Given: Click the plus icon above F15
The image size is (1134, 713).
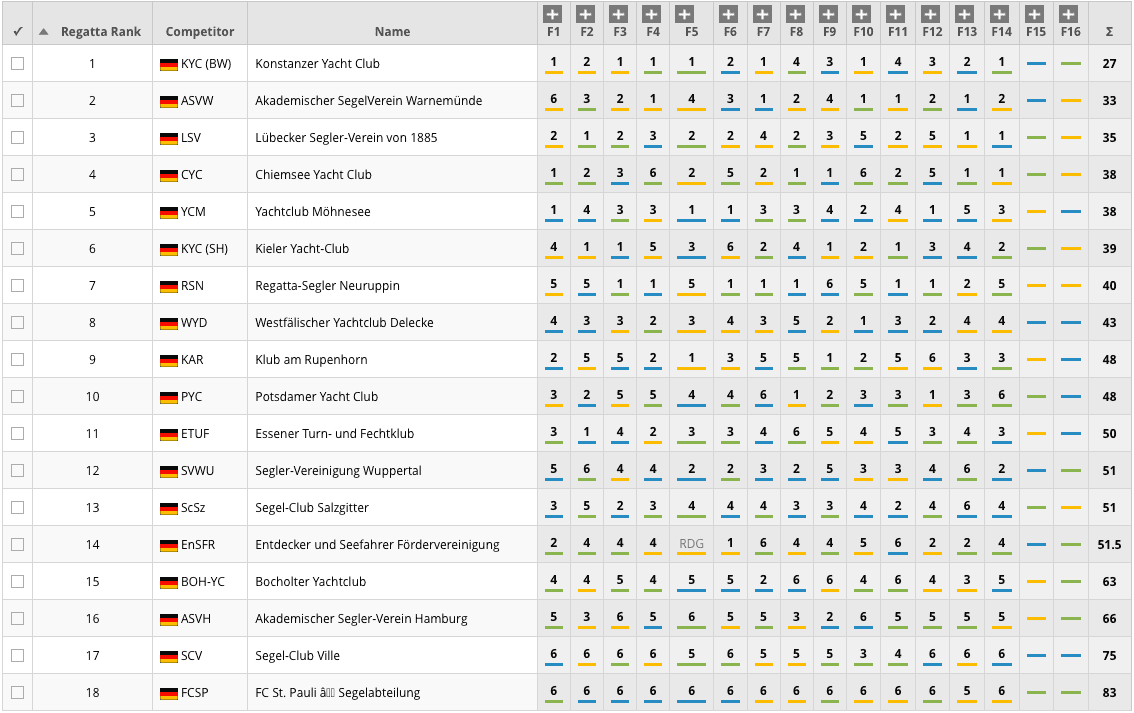Looking at the screenshot, I should coord(1034,14).
